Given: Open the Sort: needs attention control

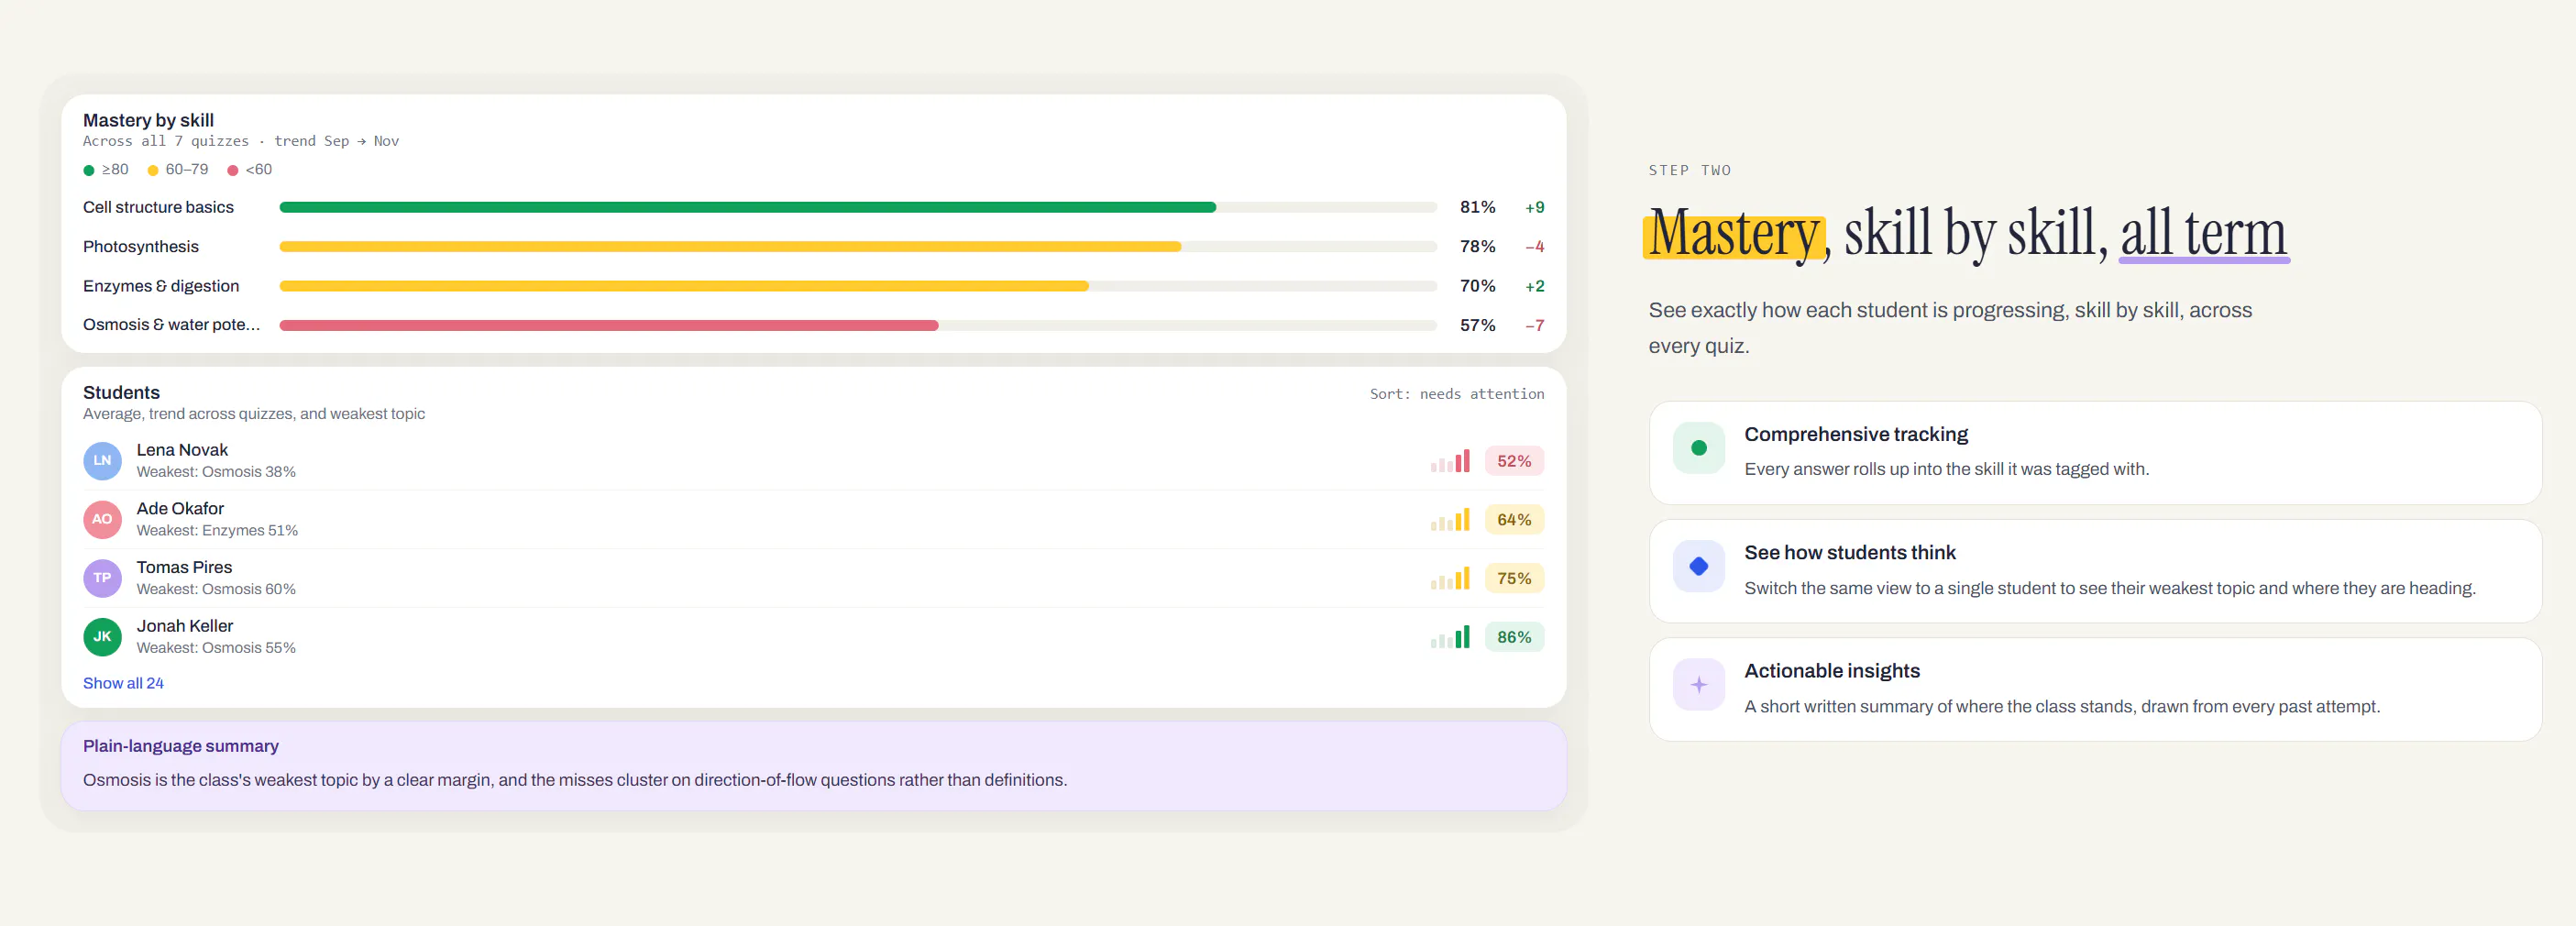Looking at the screenshot, I should coord(1456,394).
